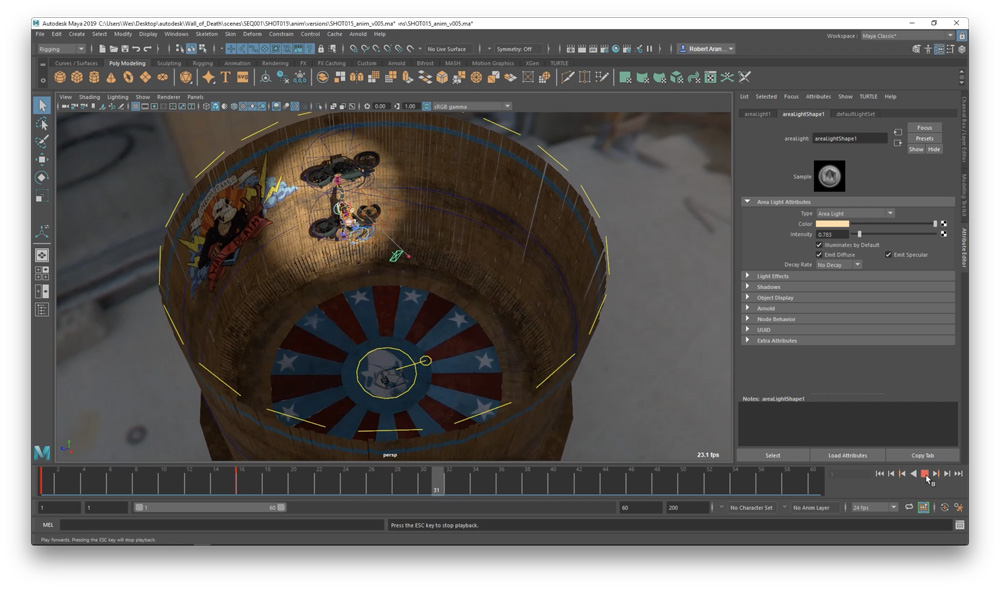Open the Decay Rate dropdown
The width and height of the screenshot is (1000, 590).
click(x=838, y=265)
